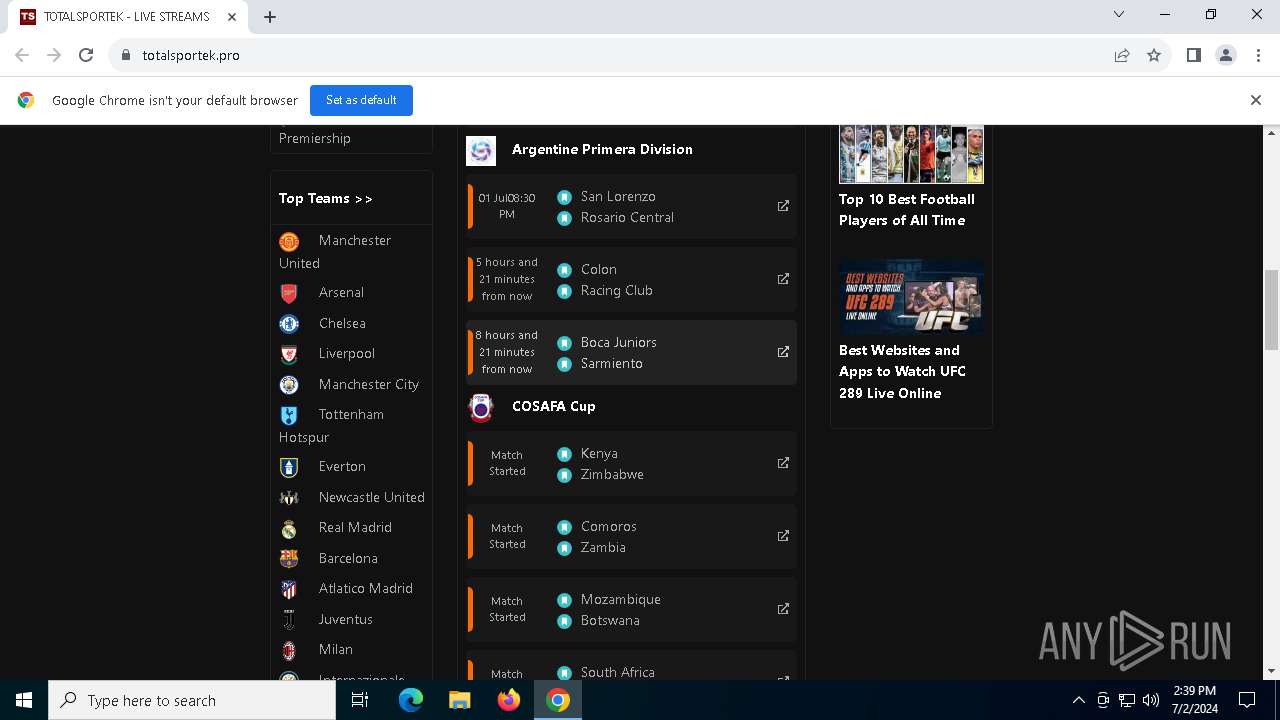This screenshot has width=1280, height=720.
Task: Open external link icon for Colon match
Action: (783, 279)
